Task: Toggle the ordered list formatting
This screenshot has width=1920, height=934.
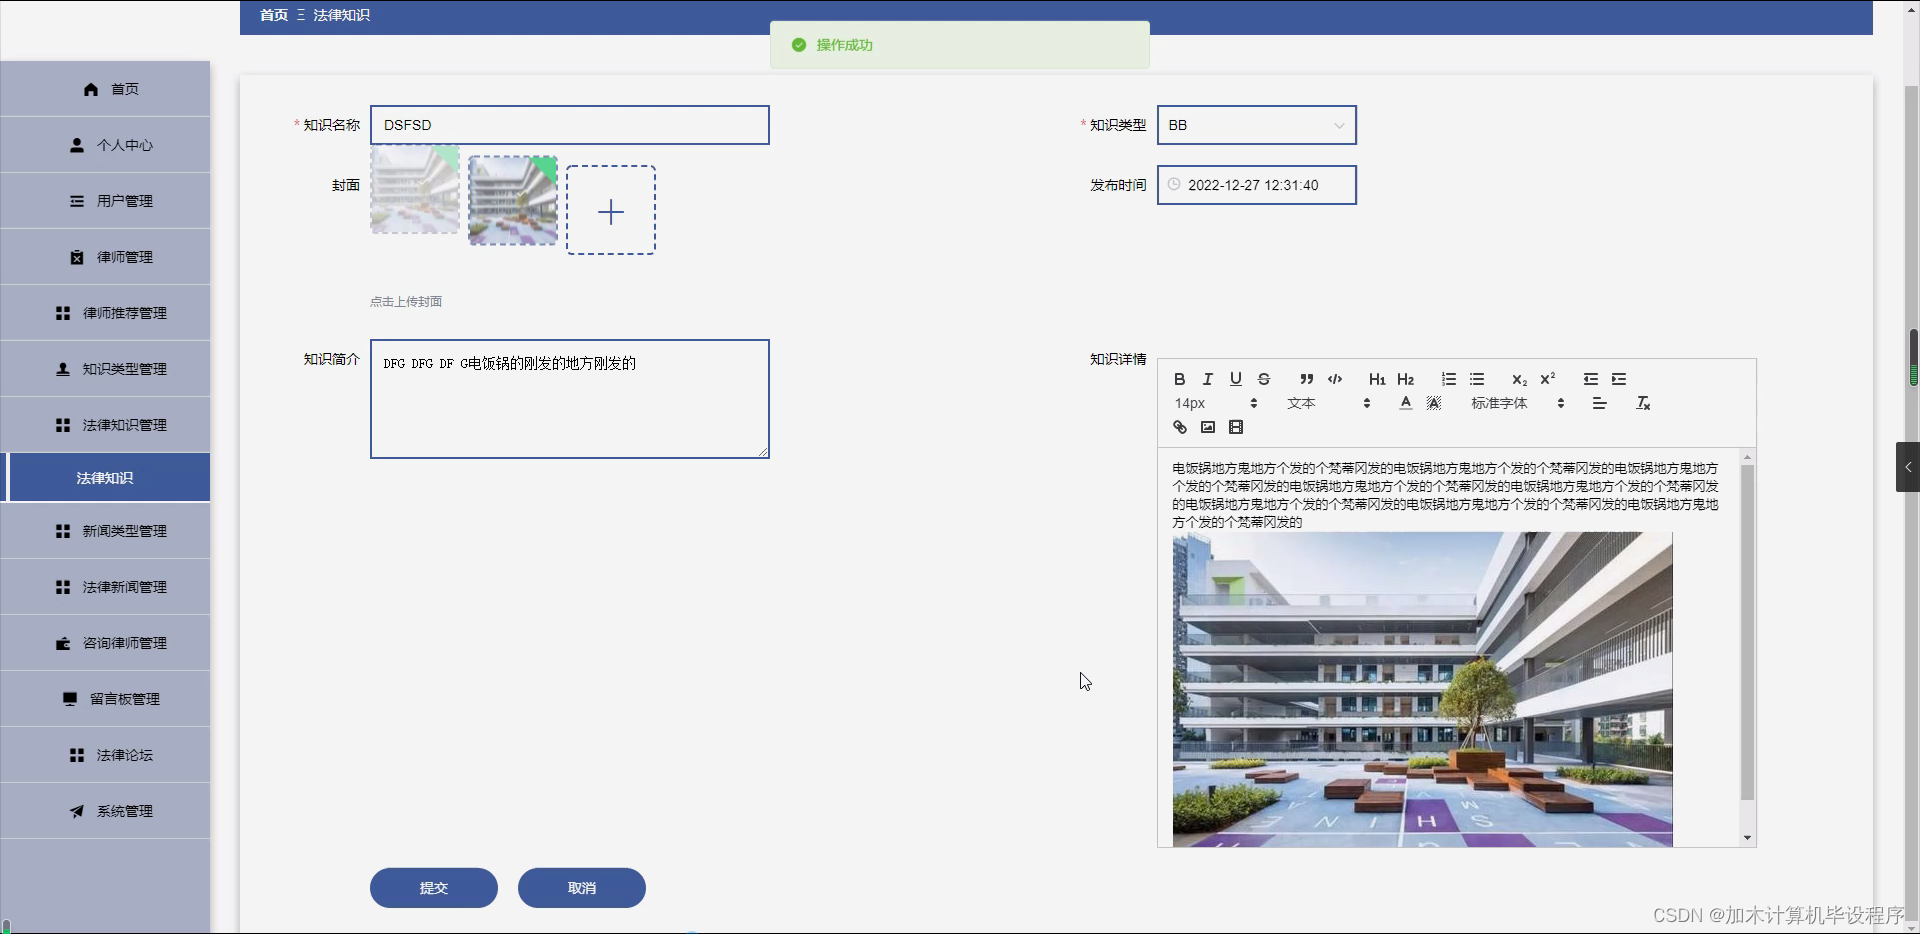Action: 1448,379
